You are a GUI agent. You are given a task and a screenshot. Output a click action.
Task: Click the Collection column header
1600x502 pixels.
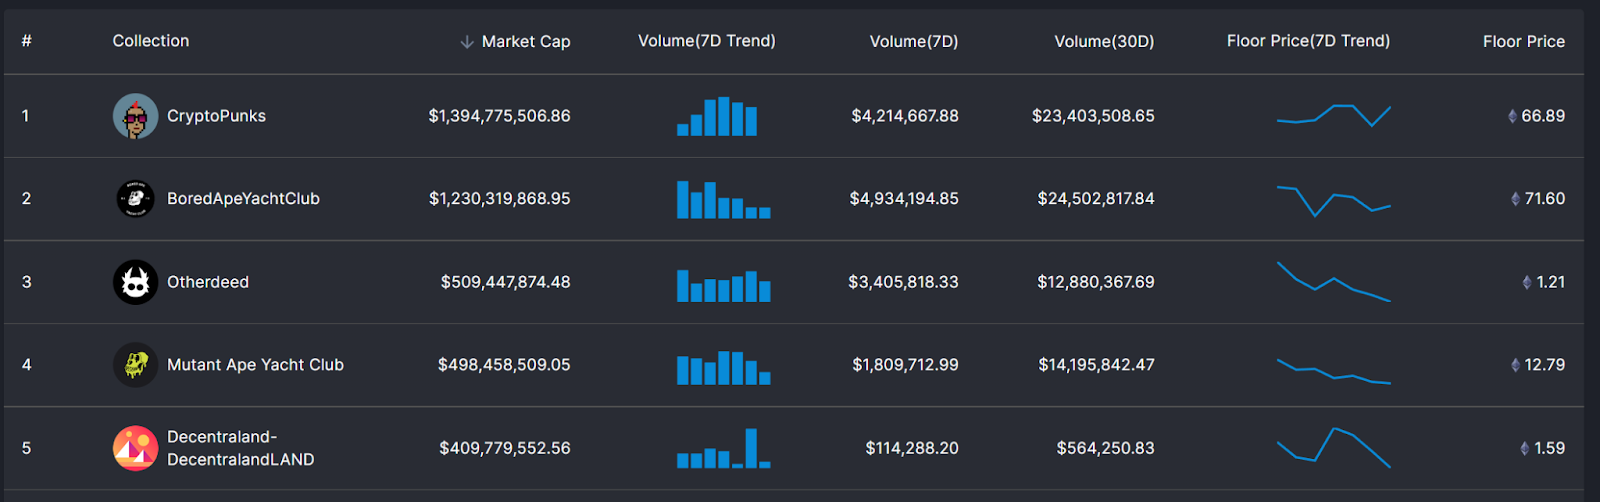151,41
